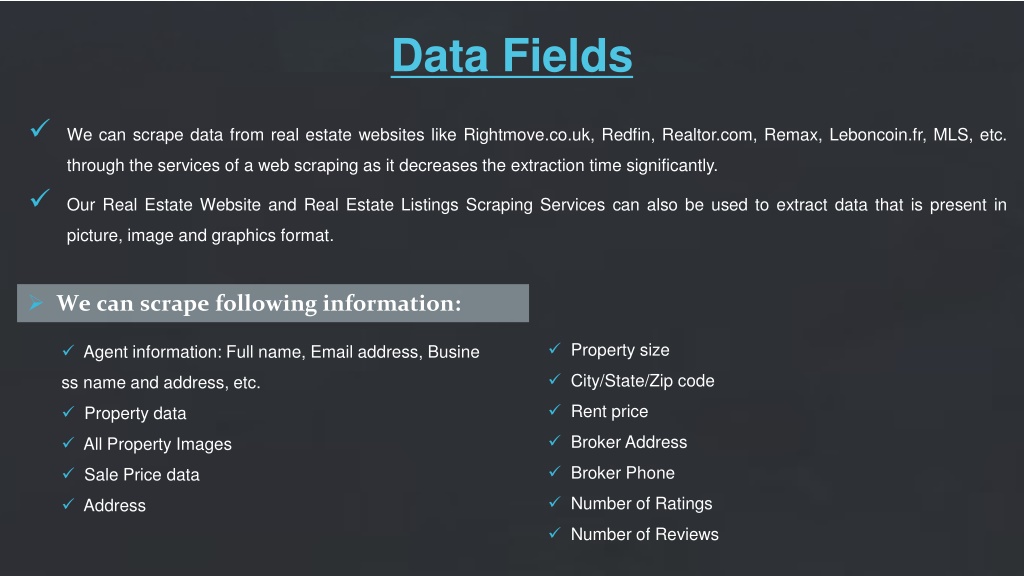Select the 'We can scrape following information' banner
This screenshot has width=1024, height=576.
(x=273, y=303)
